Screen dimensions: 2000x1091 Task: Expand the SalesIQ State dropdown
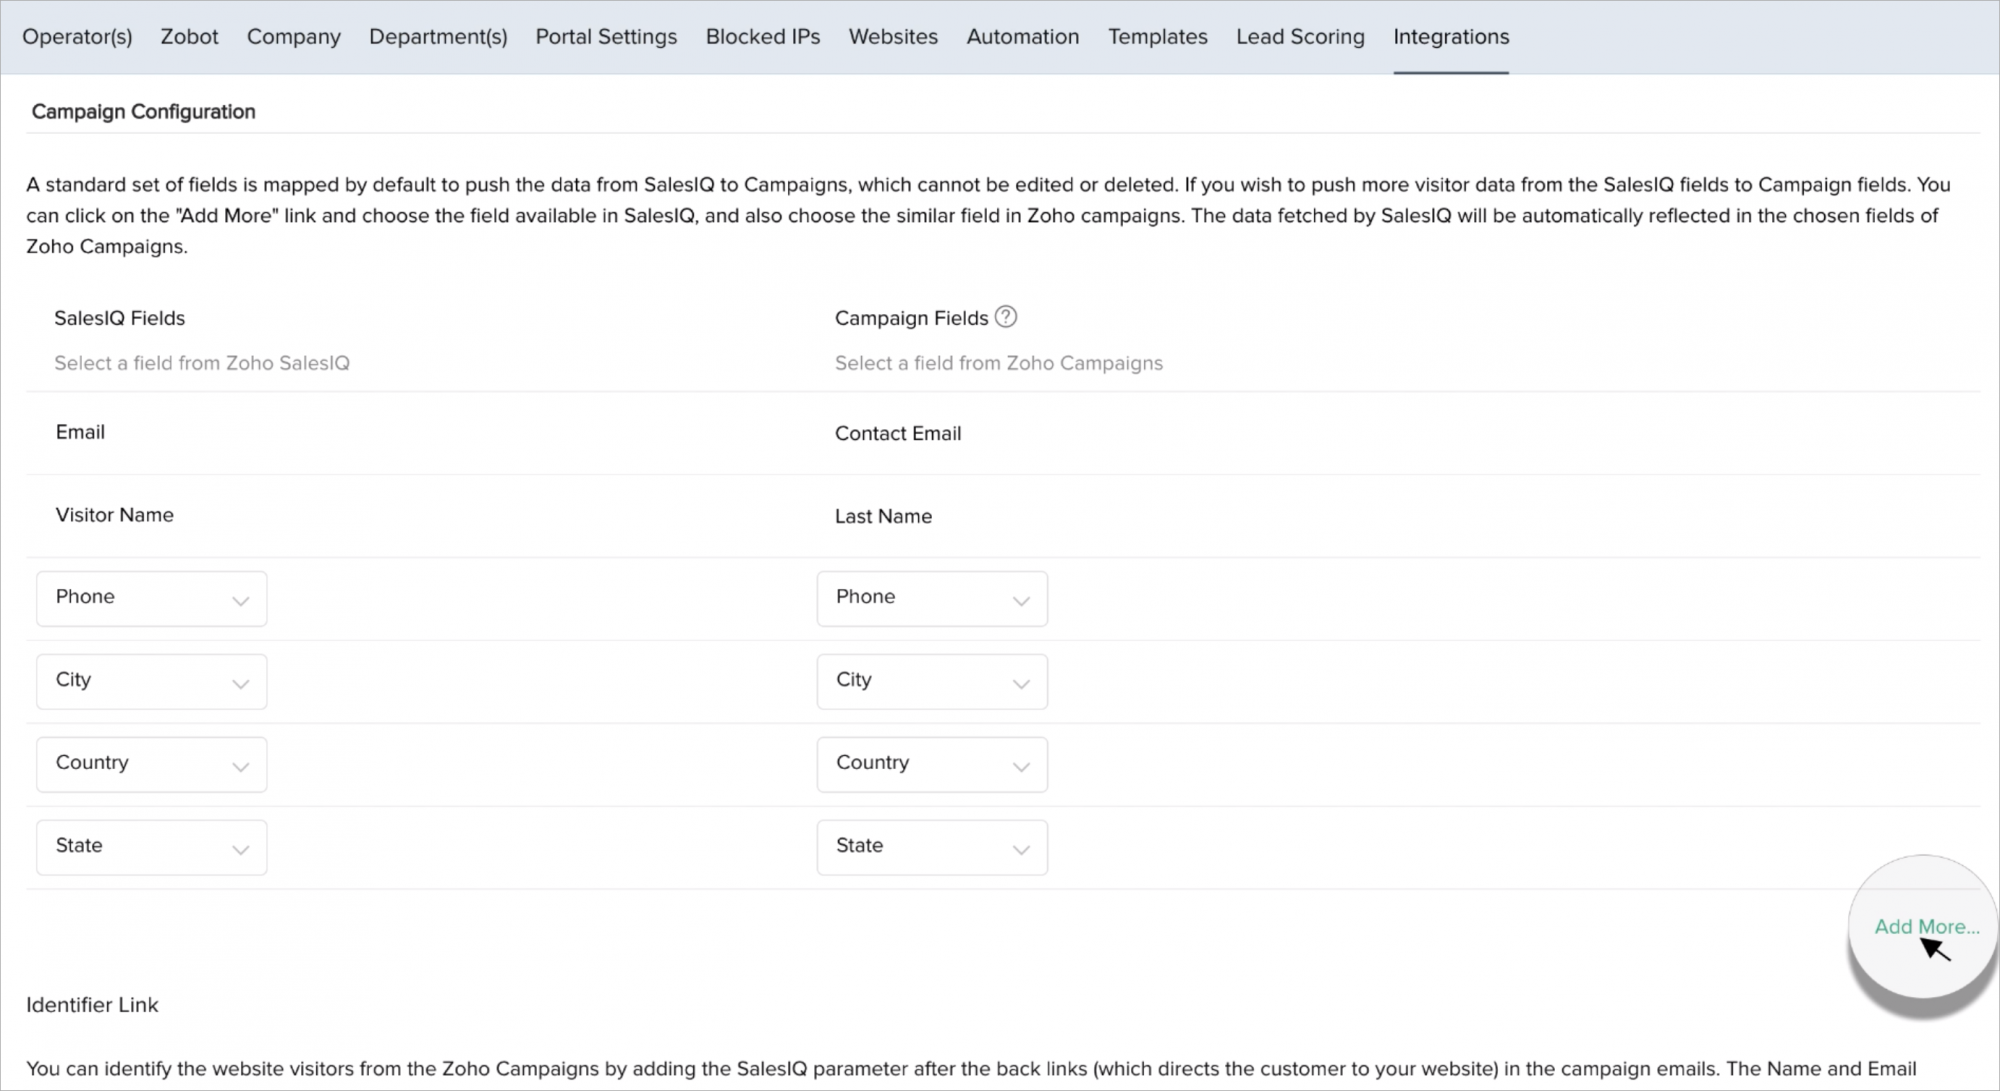(151, 847)
